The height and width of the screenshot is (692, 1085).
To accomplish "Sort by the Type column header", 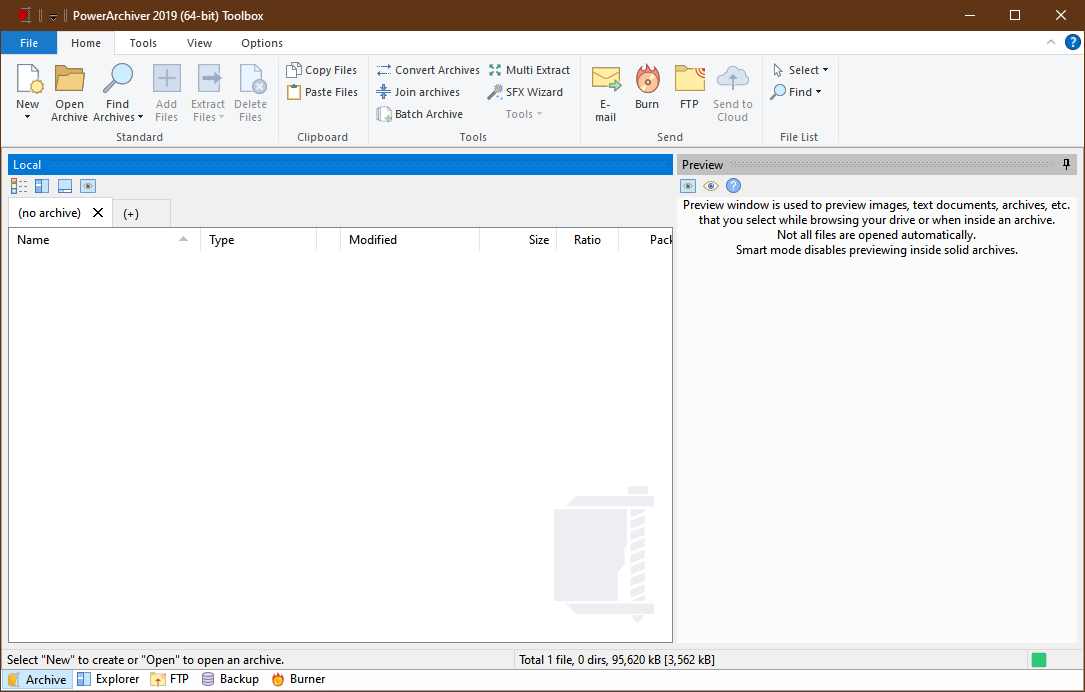I will pyautogui.click(x=259, y=239).
